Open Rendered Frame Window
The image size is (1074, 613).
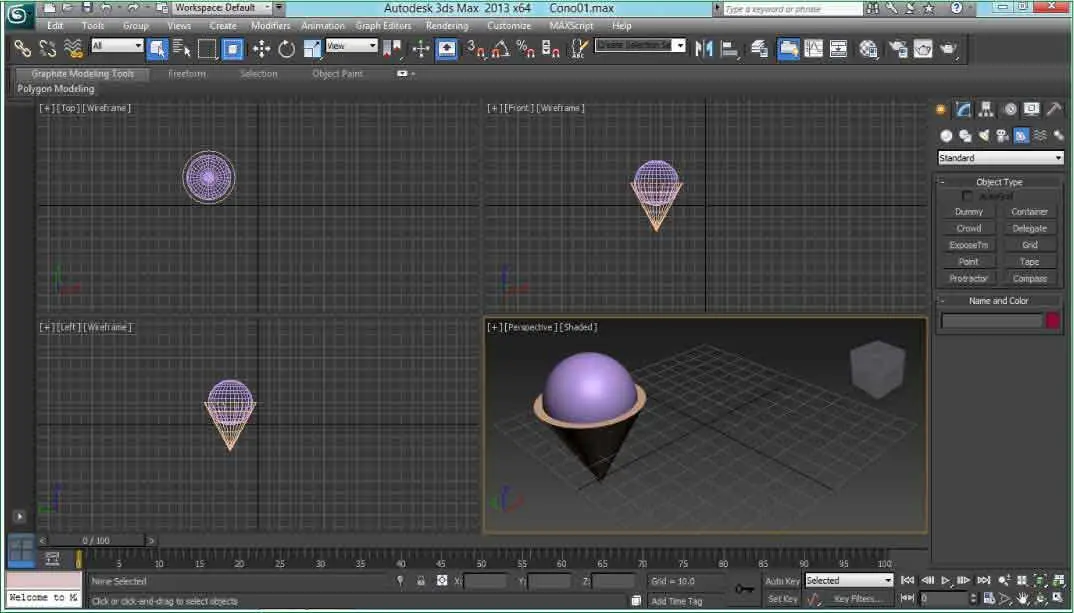[923, 49]
